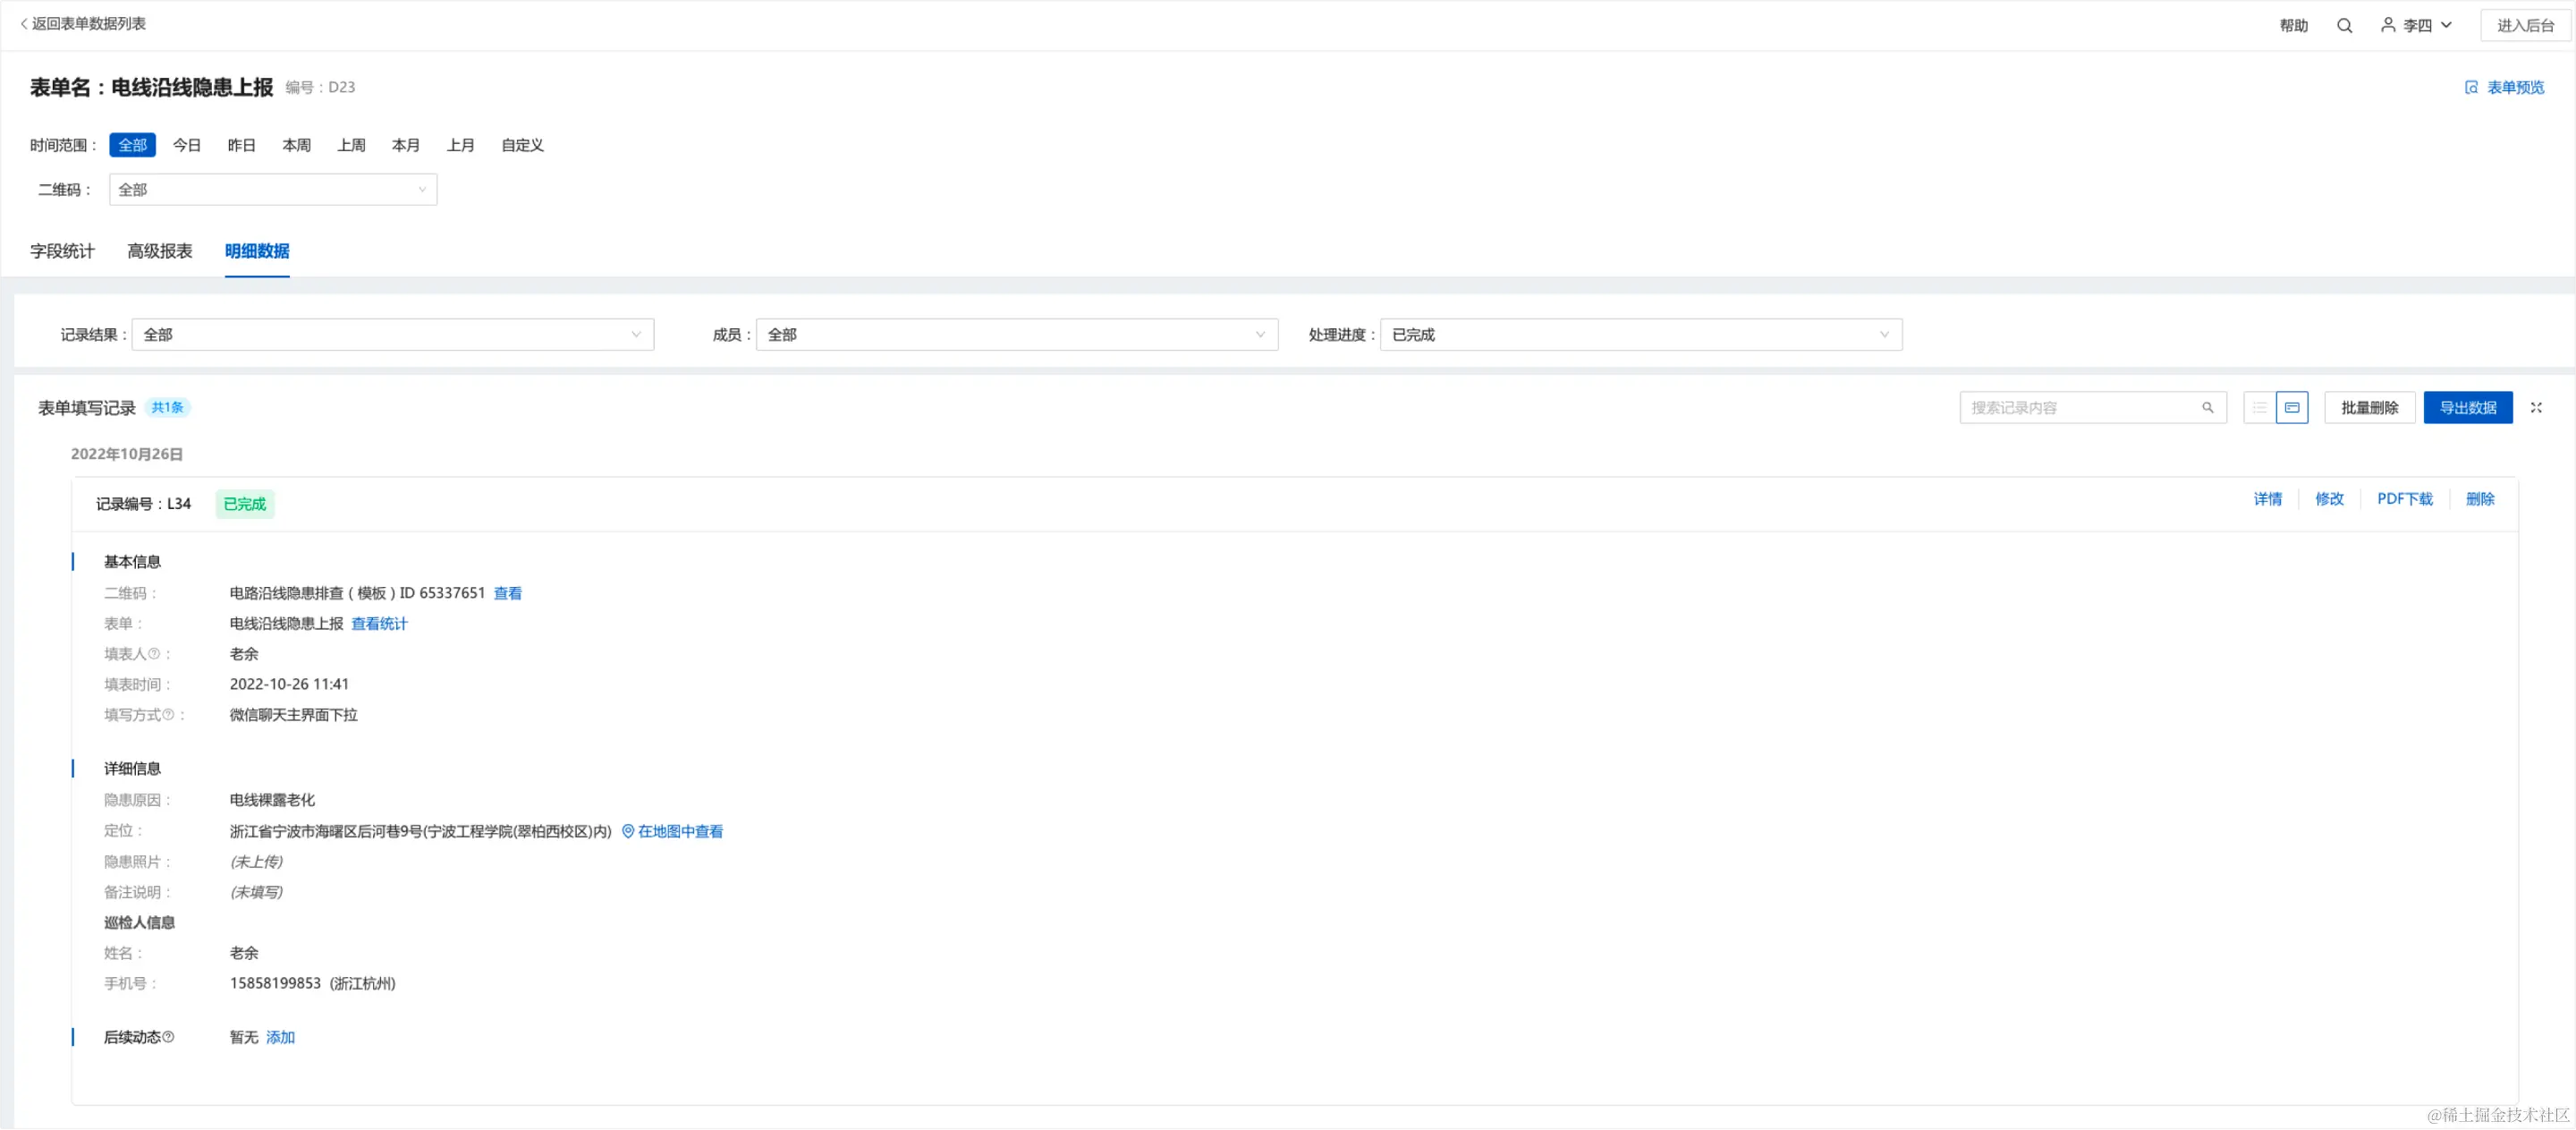Click 在地图中查看 map link
The image size is (2576, 1130).
pos(679,832)
